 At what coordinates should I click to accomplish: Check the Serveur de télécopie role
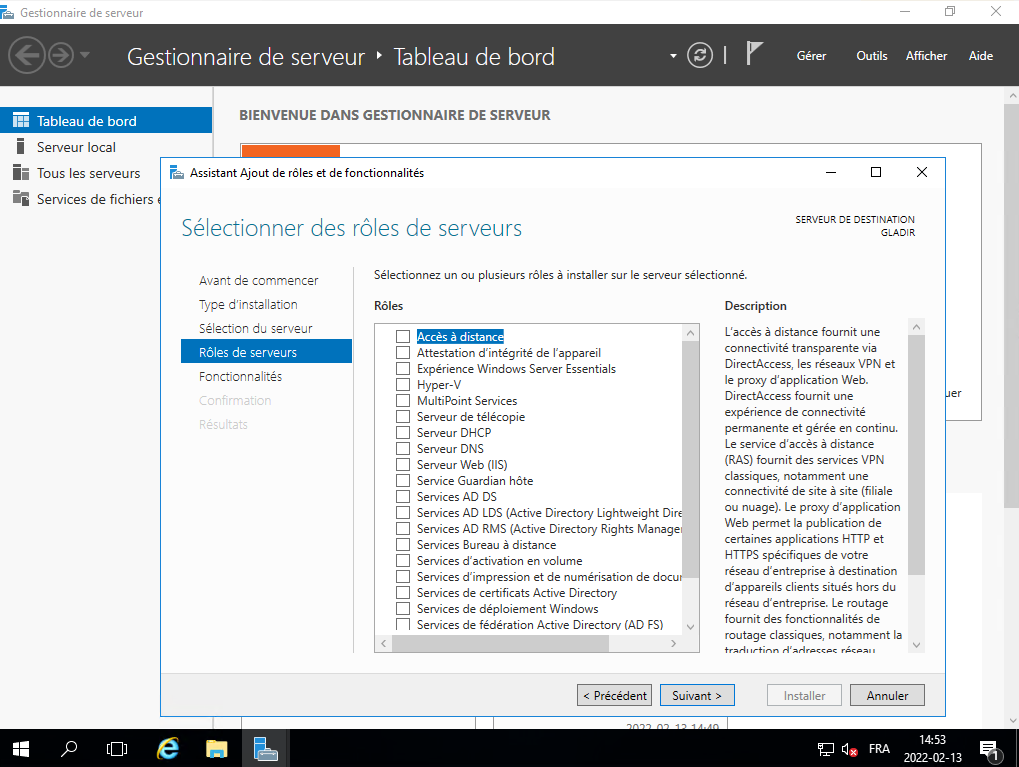point(403,417)
